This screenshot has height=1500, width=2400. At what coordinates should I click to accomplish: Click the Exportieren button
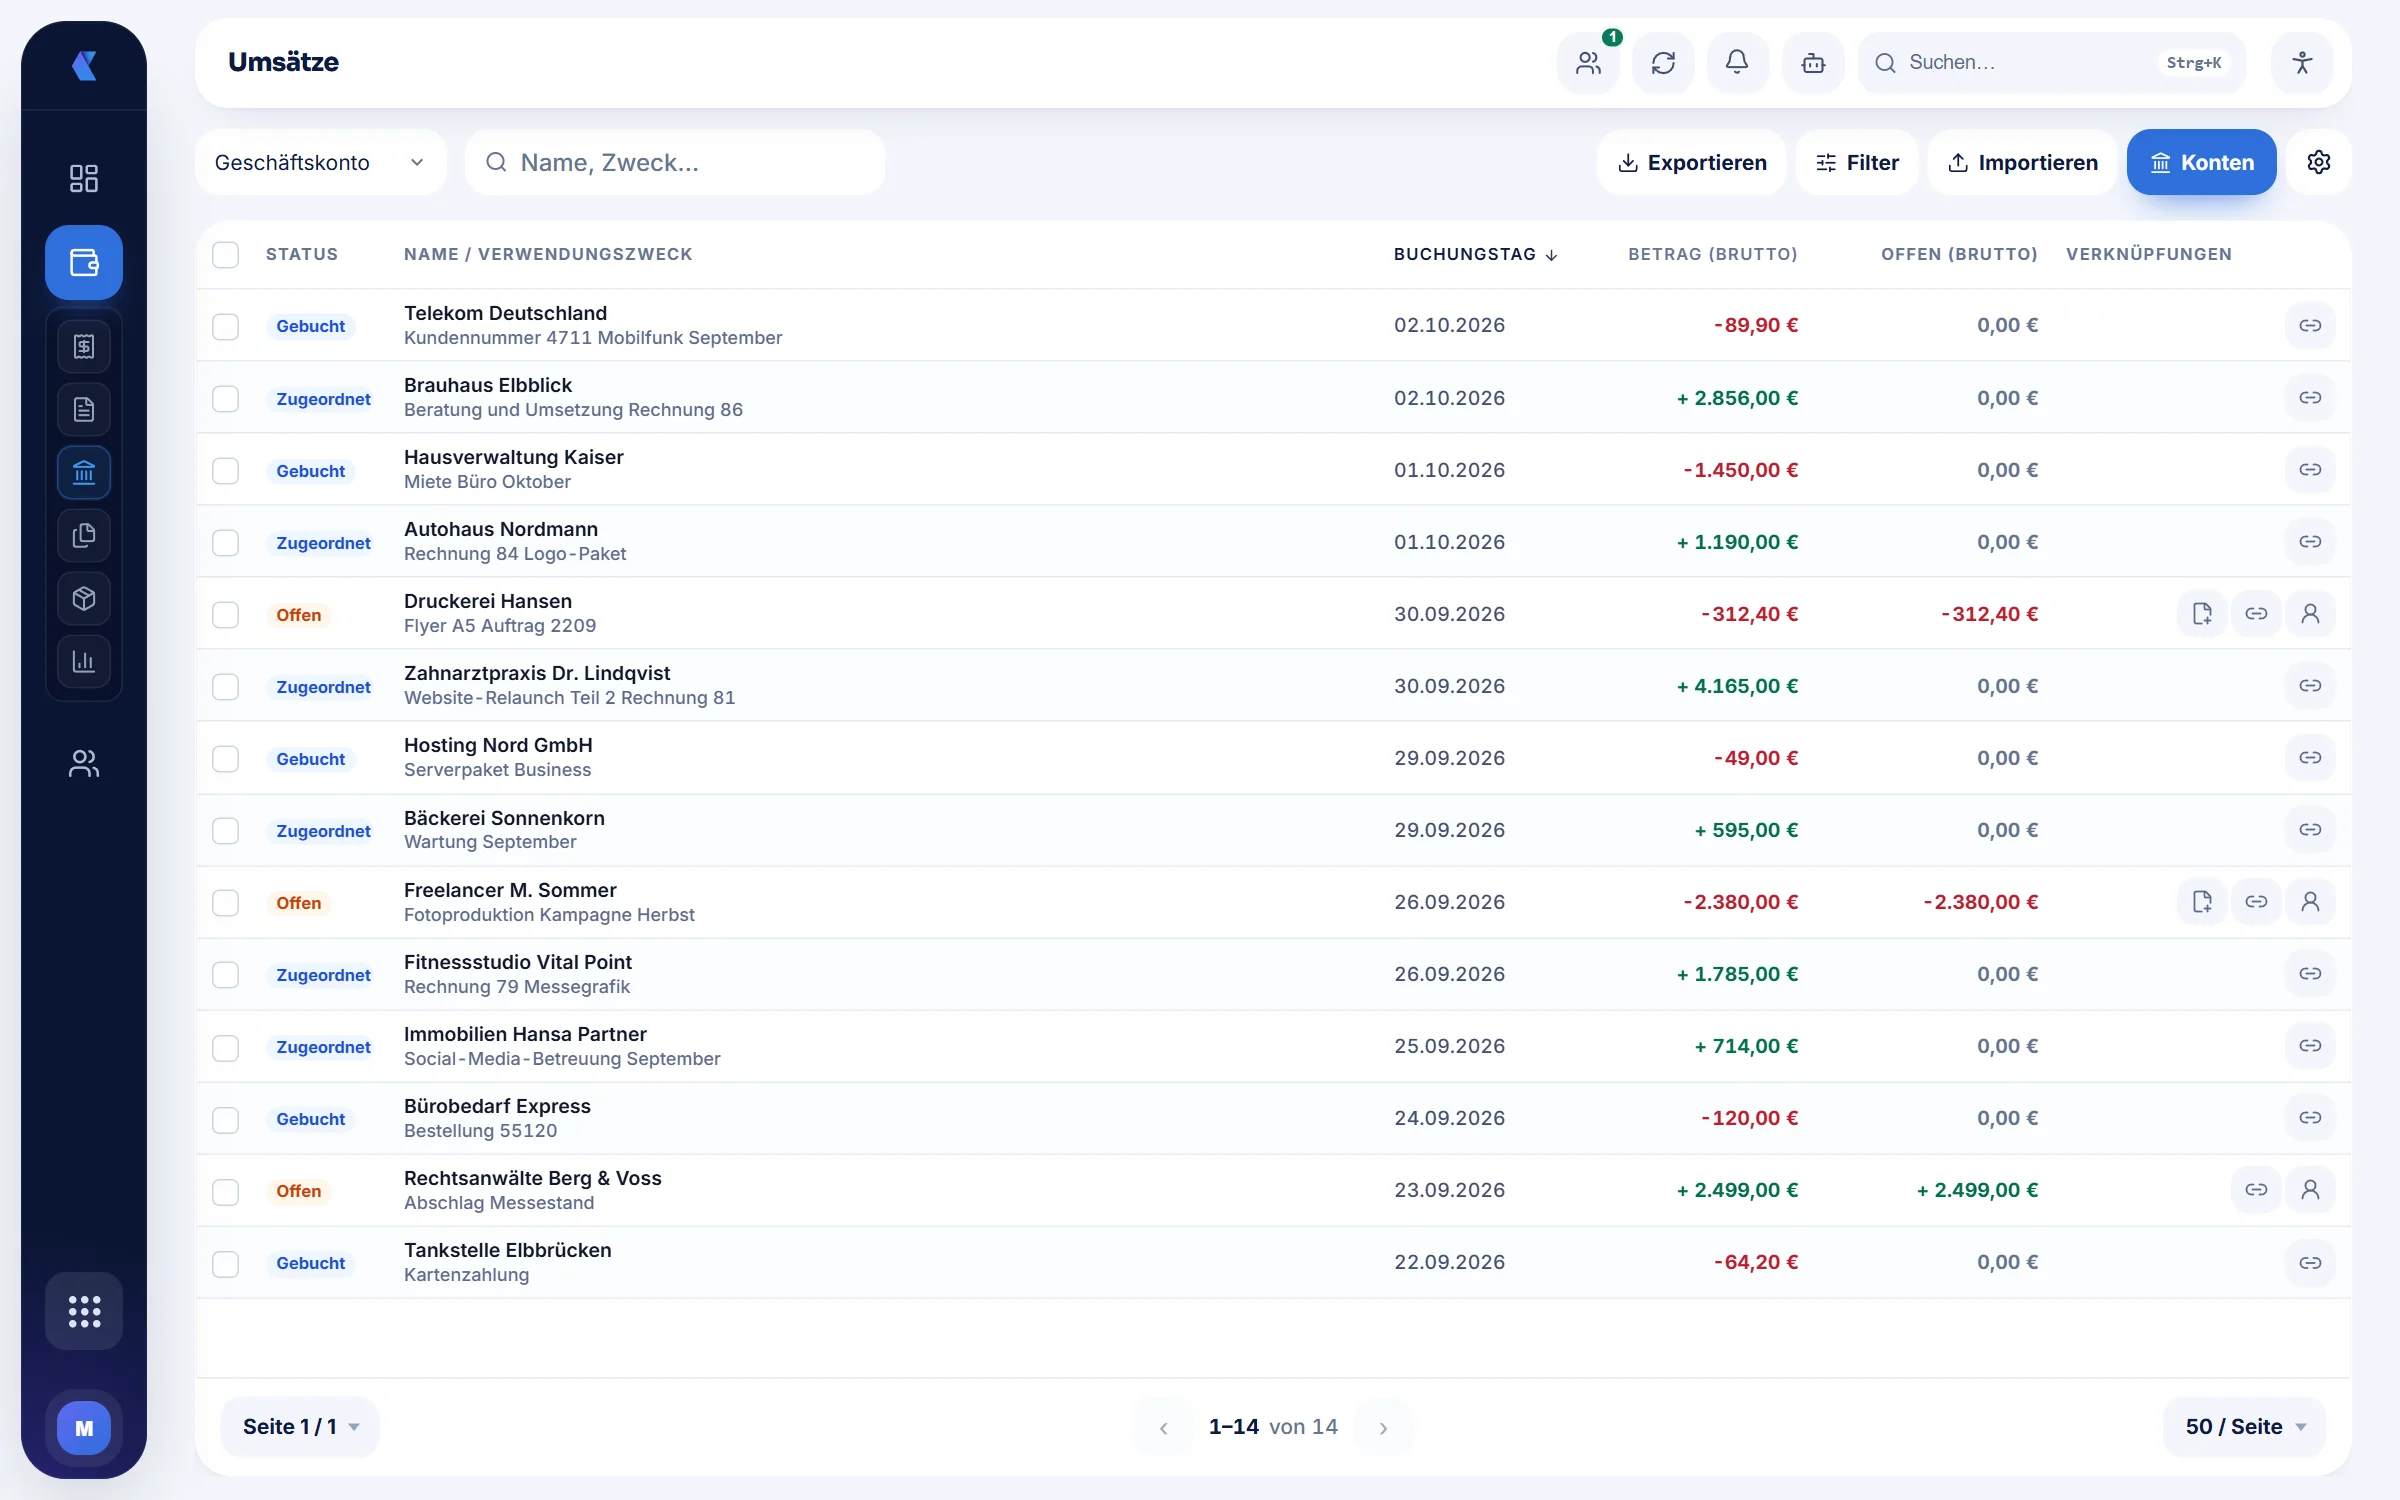pos(1692,162)
